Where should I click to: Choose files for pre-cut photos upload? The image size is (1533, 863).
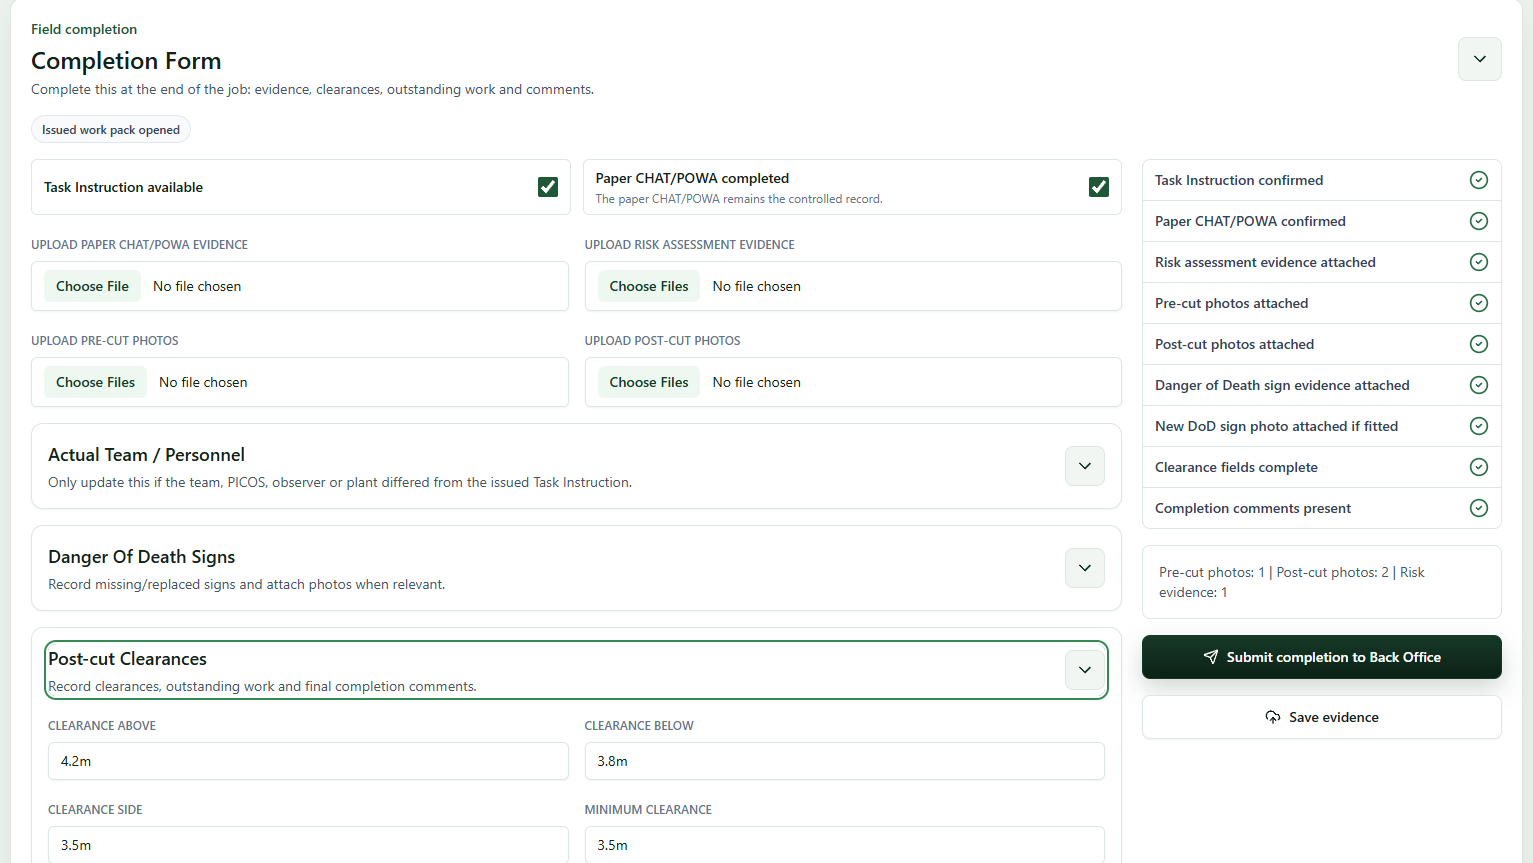coord(95,382)
